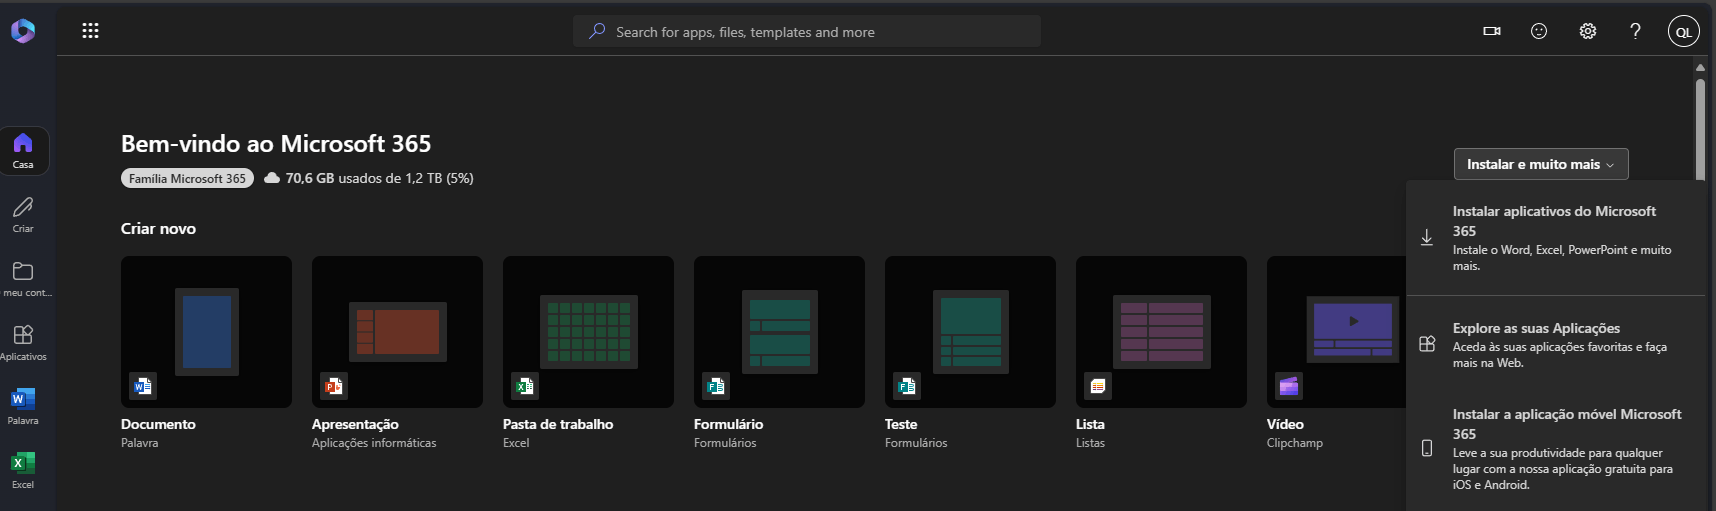Open the Microsoft 365 Copilot logo
Screen dimensions: 1716x511
point(23,31)
